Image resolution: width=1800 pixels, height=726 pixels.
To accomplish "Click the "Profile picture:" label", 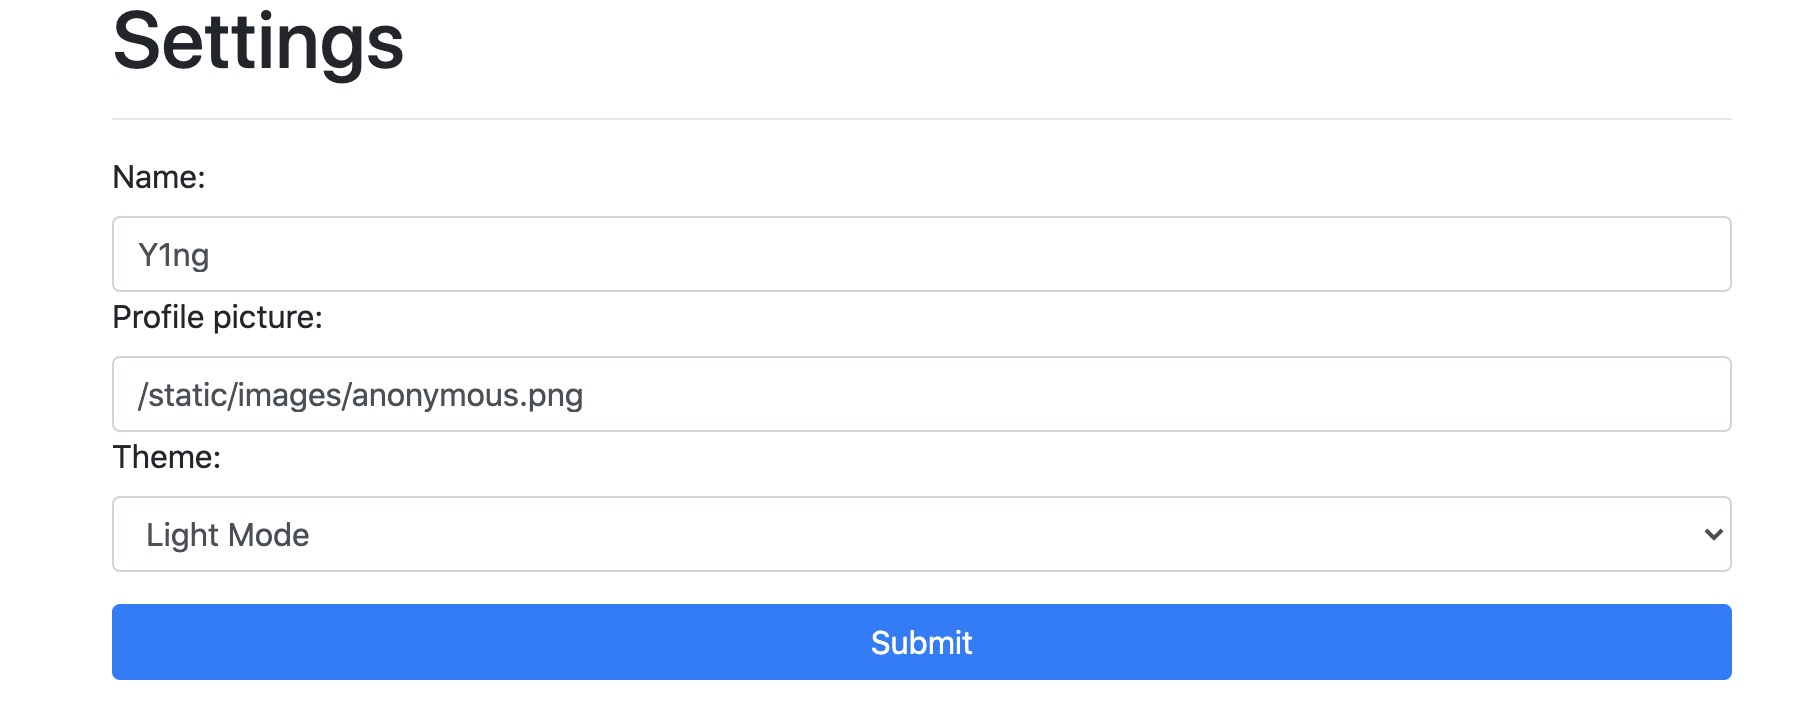I will click(217, 317).
